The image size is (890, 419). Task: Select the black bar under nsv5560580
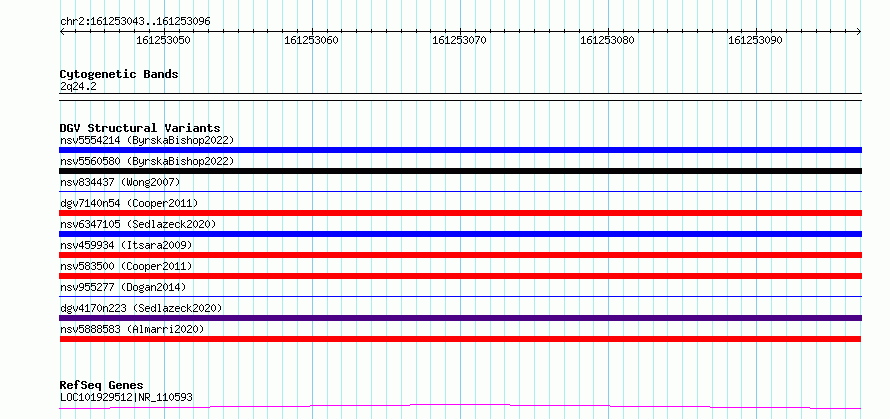coord(460,171)
